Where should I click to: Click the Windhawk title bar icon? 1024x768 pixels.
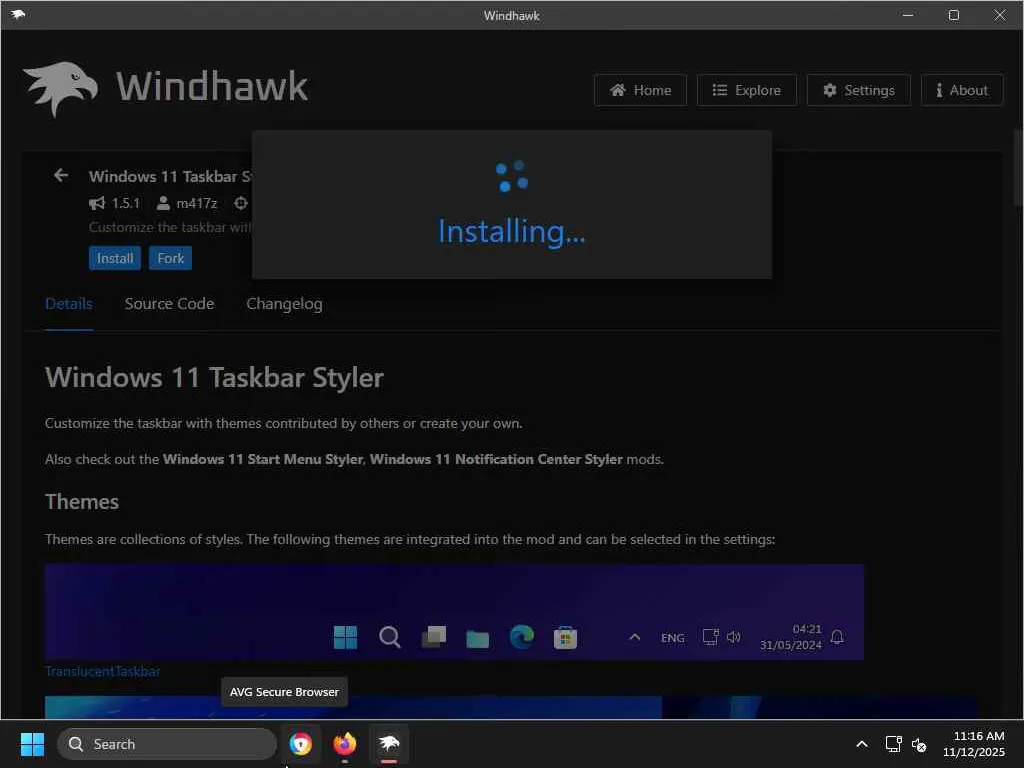click(x=18, y=14)
